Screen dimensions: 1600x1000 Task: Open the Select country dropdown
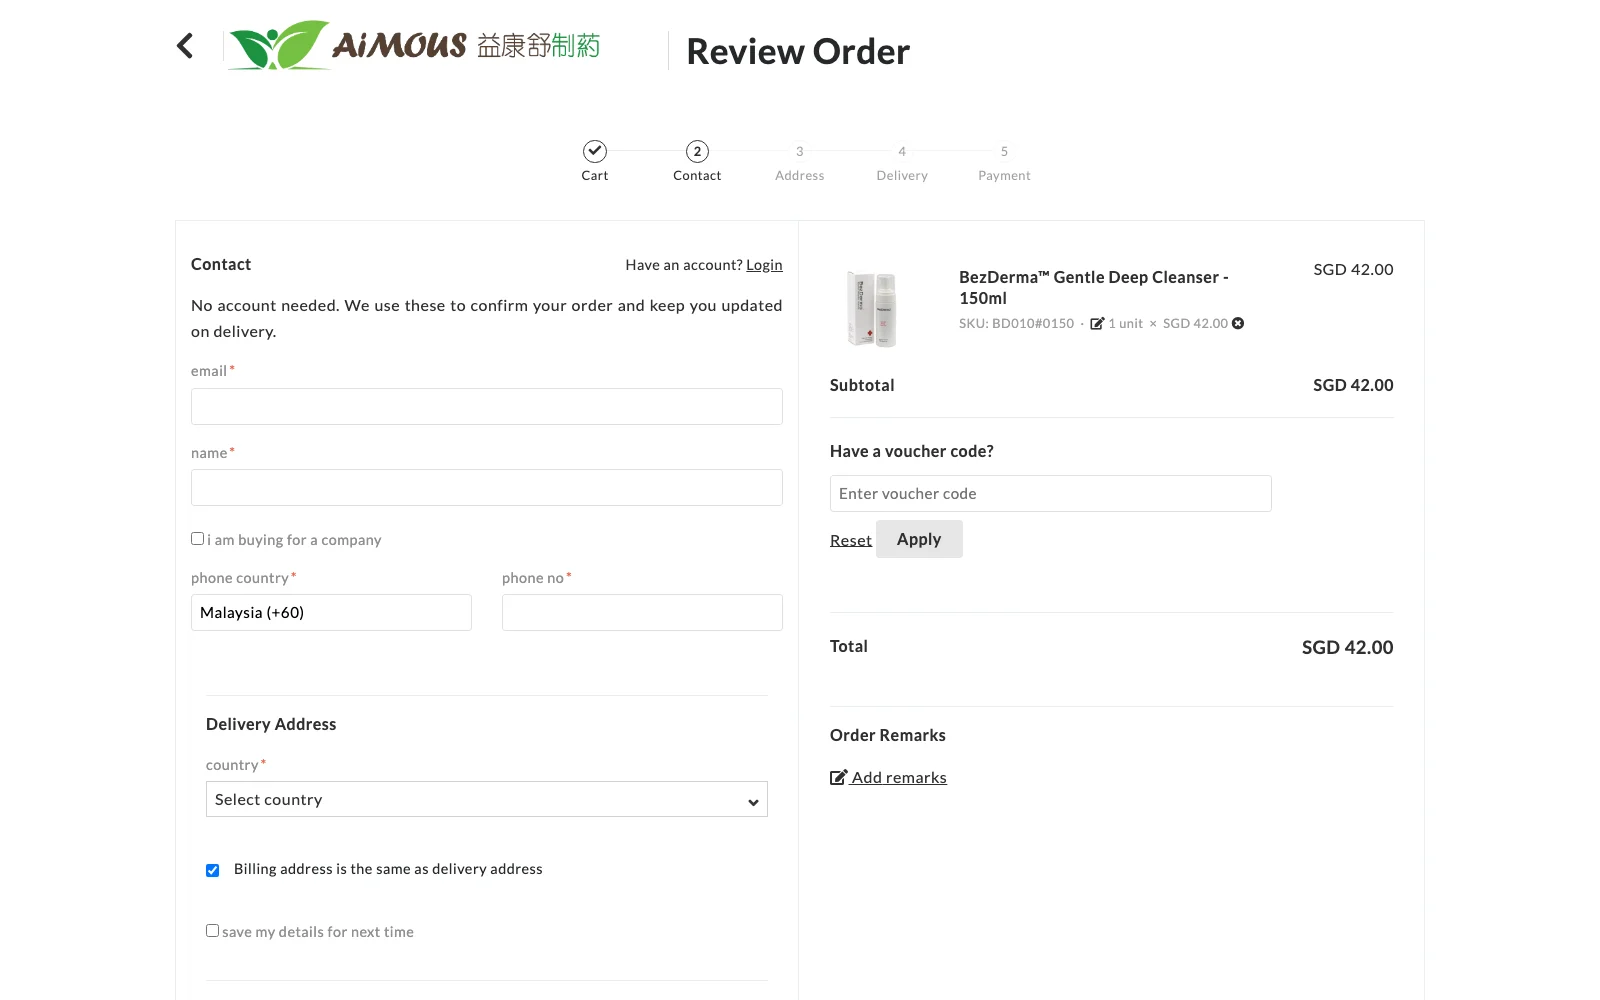point(487,799)
